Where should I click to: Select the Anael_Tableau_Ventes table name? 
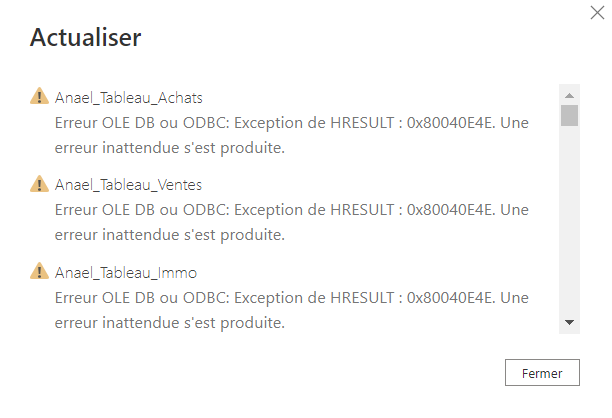[x=128, y=185]
